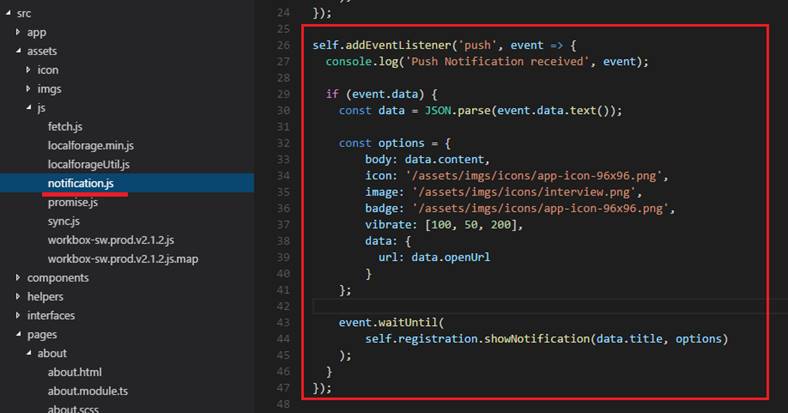Expand the components folder arrow
This screenshot has height=413, width=788.
18,277
